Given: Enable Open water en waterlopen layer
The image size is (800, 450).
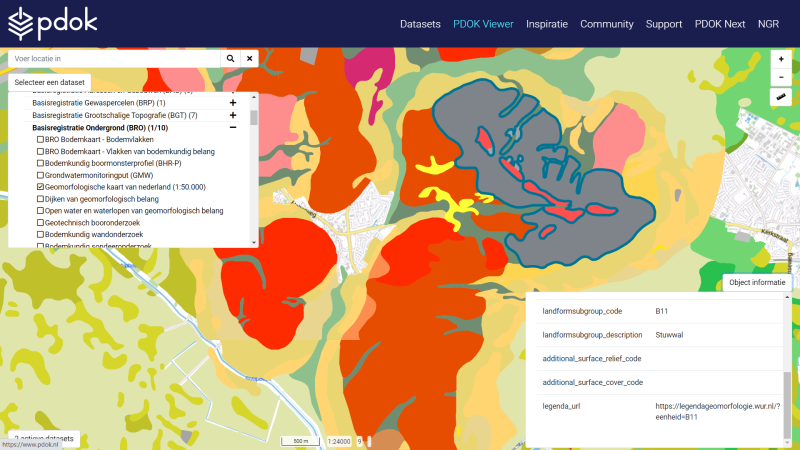Looking at the screenshot, I should [x=40, y=211].
